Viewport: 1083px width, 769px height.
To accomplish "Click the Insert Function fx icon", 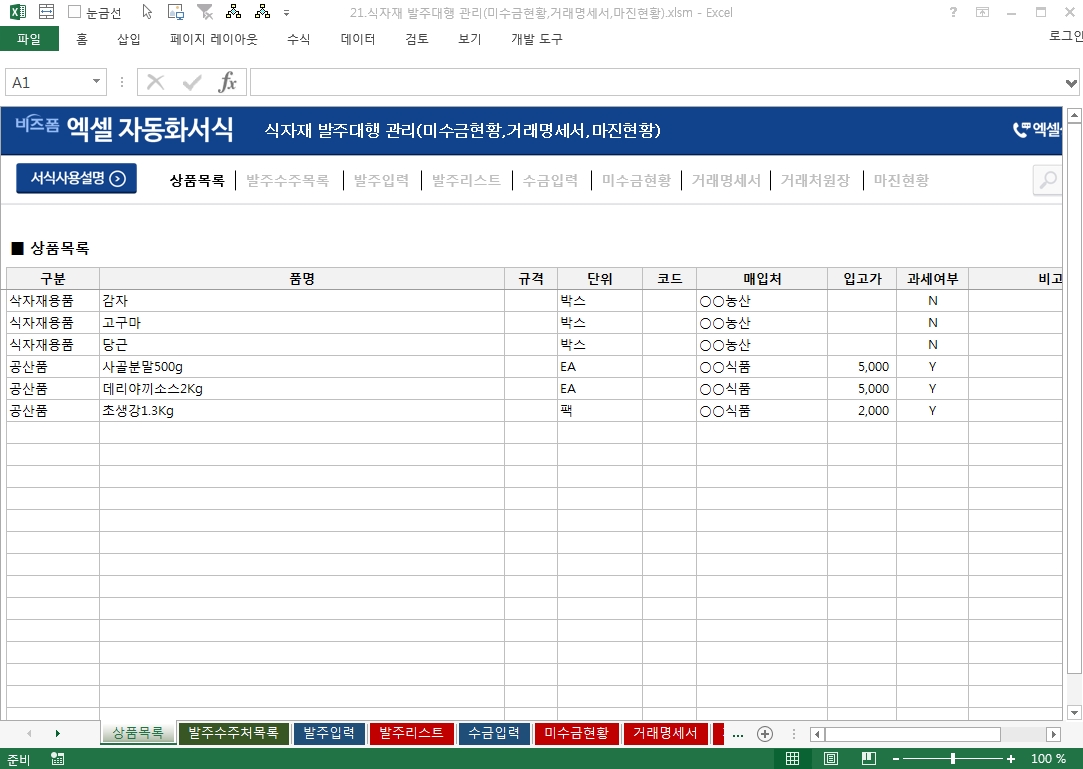I will point(228,82).
